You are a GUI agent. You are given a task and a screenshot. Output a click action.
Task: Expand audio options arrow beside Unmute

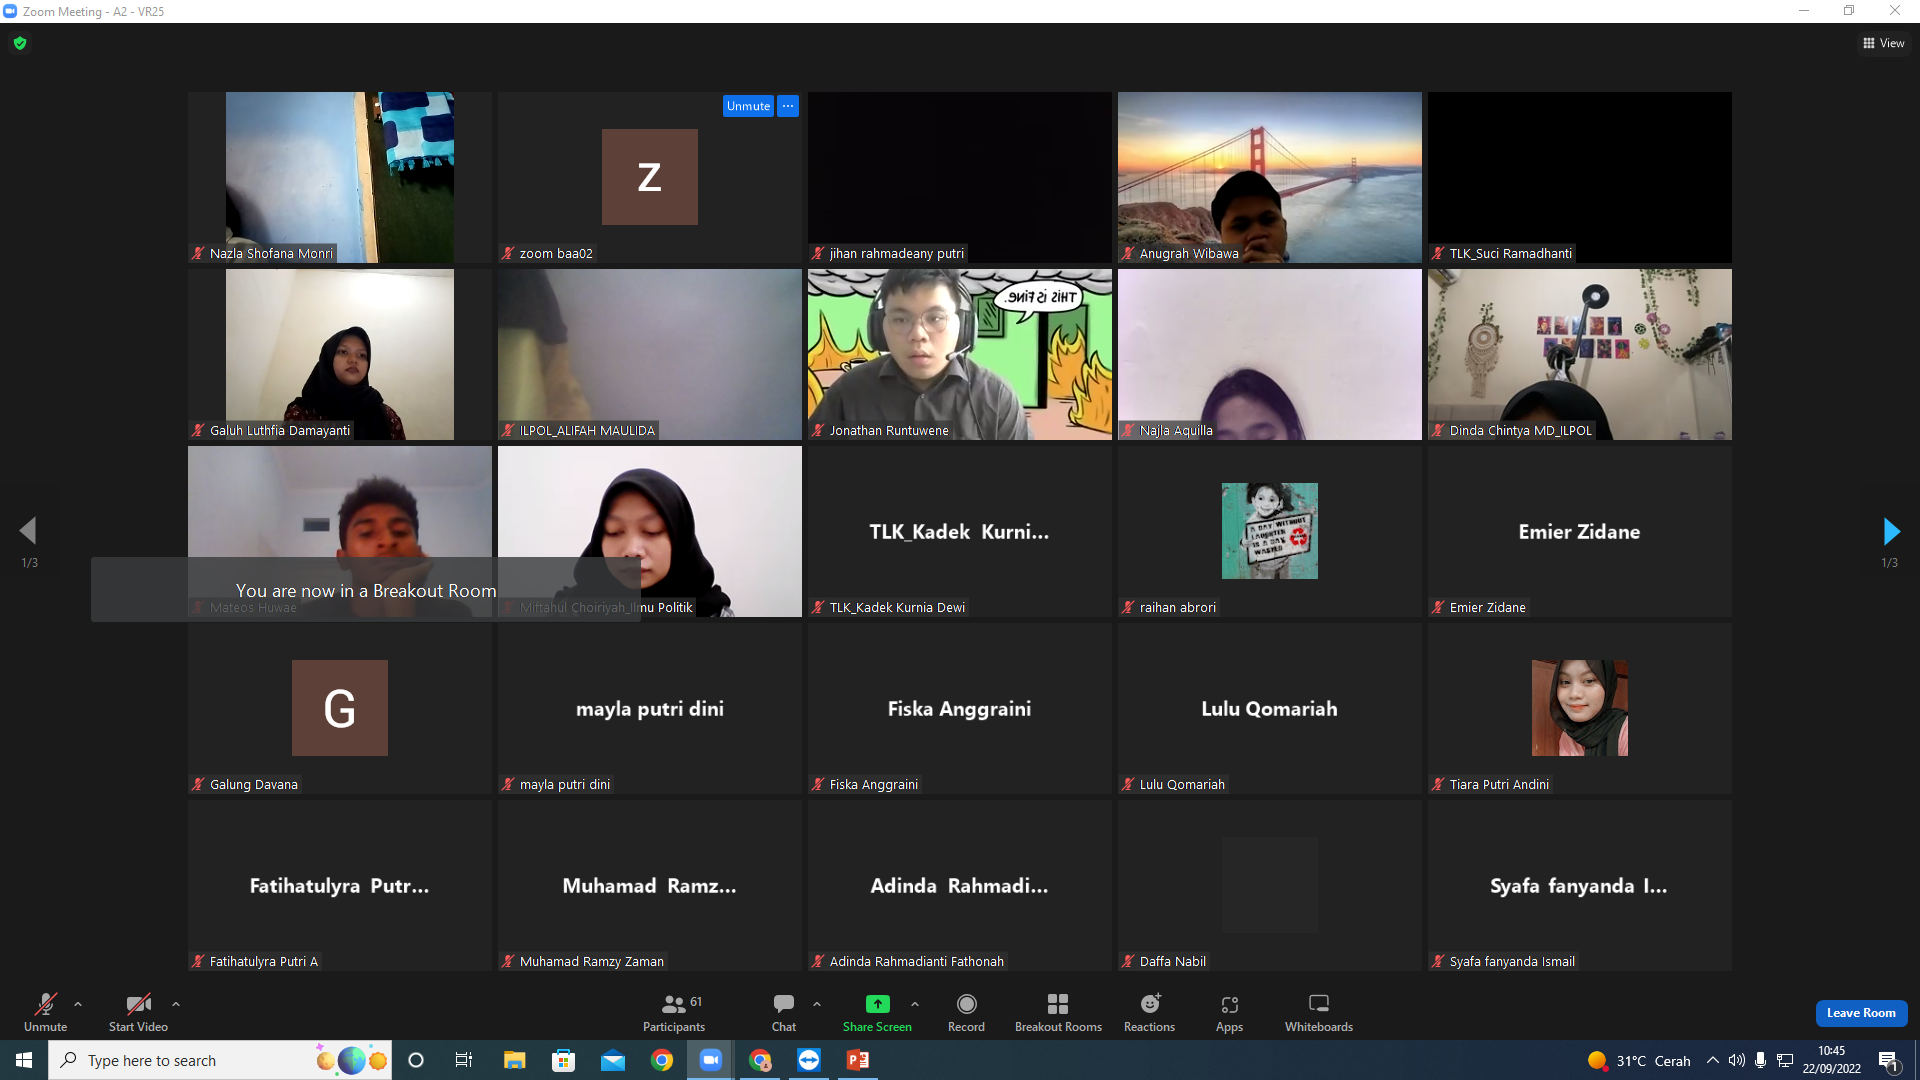point(78,1004)
